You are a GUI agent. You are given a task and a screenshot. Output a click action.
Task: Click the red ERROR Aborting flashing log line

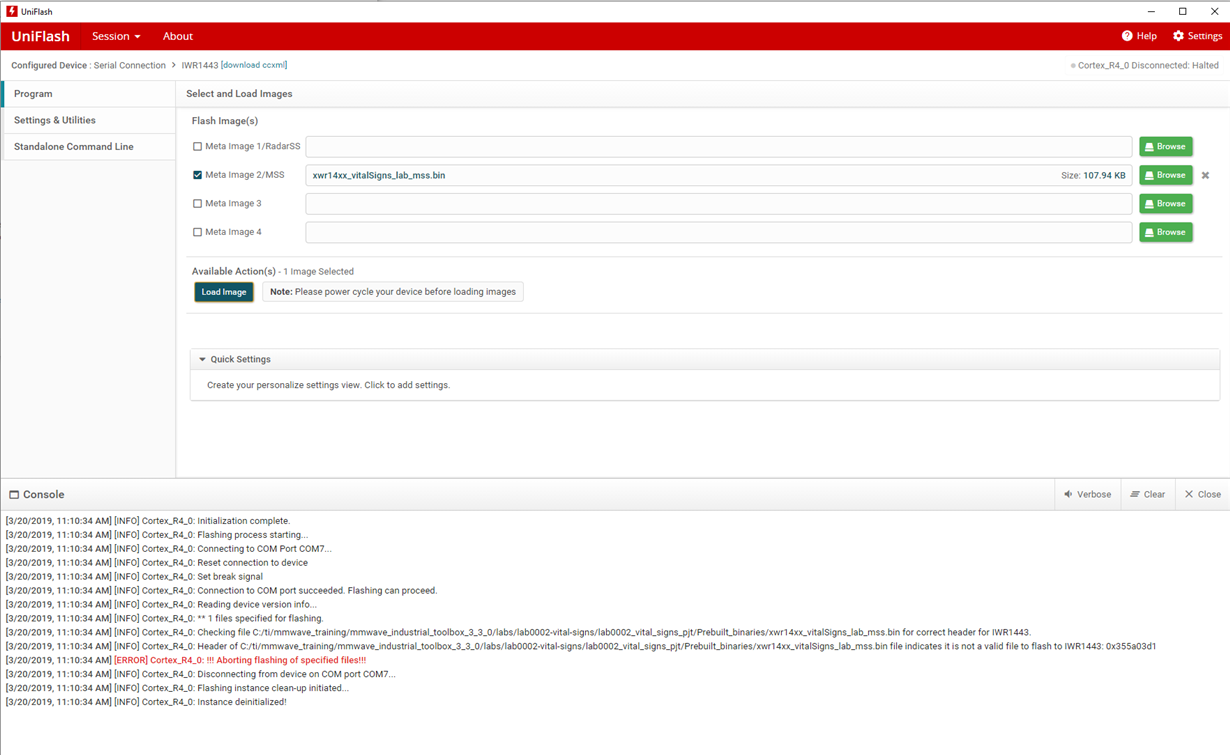[240, 661]
